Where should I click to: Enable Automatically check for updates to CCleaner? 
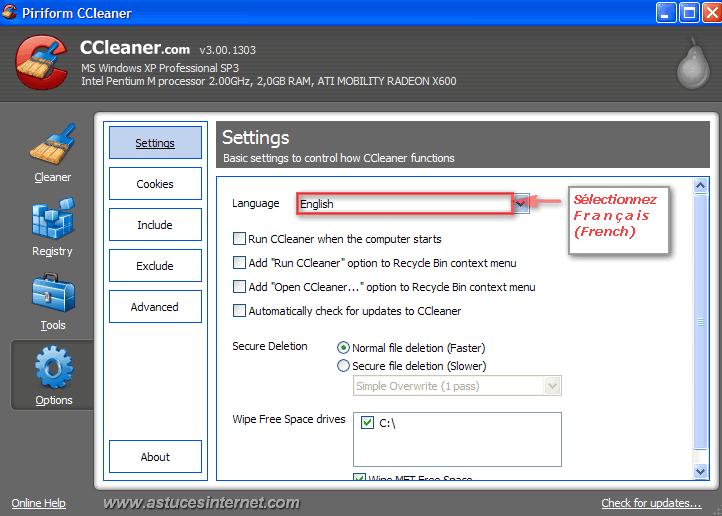pyautogui.click(x=239, y=310)
